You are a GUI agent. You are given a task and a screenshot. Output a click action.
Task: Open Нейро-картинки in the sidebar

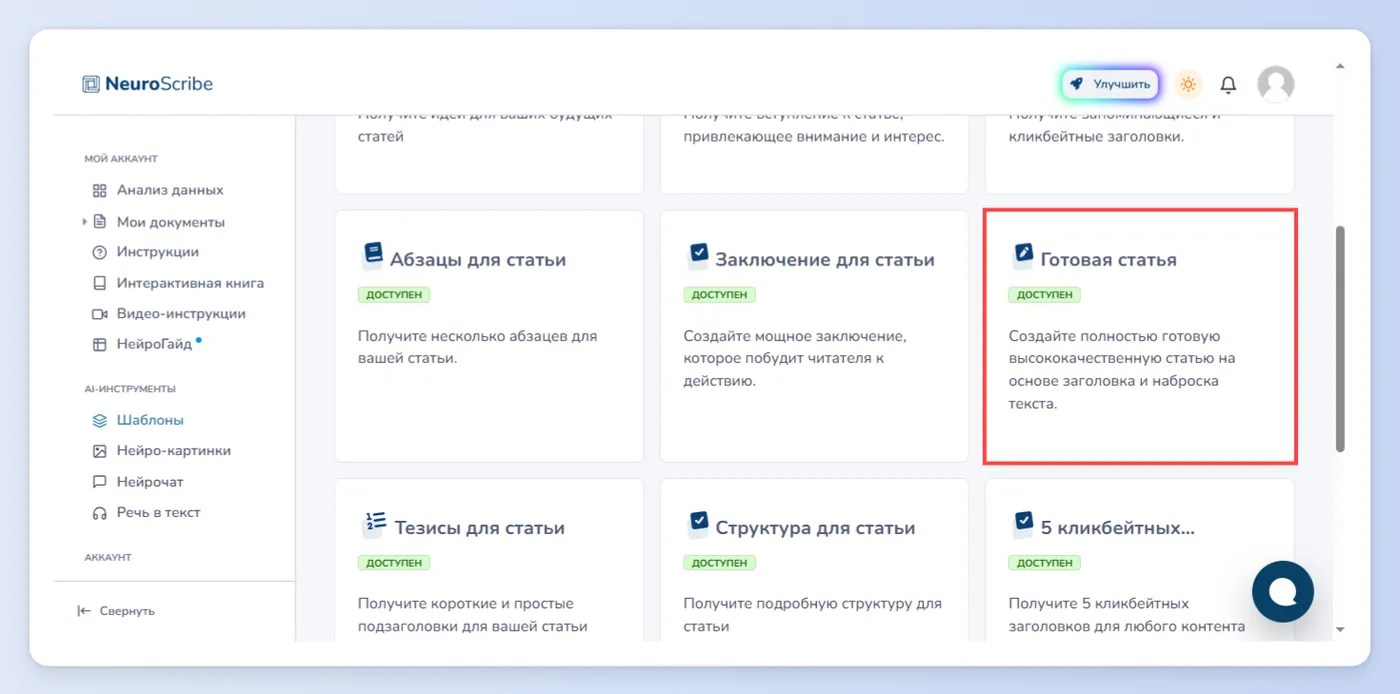[x=173, y=450]
